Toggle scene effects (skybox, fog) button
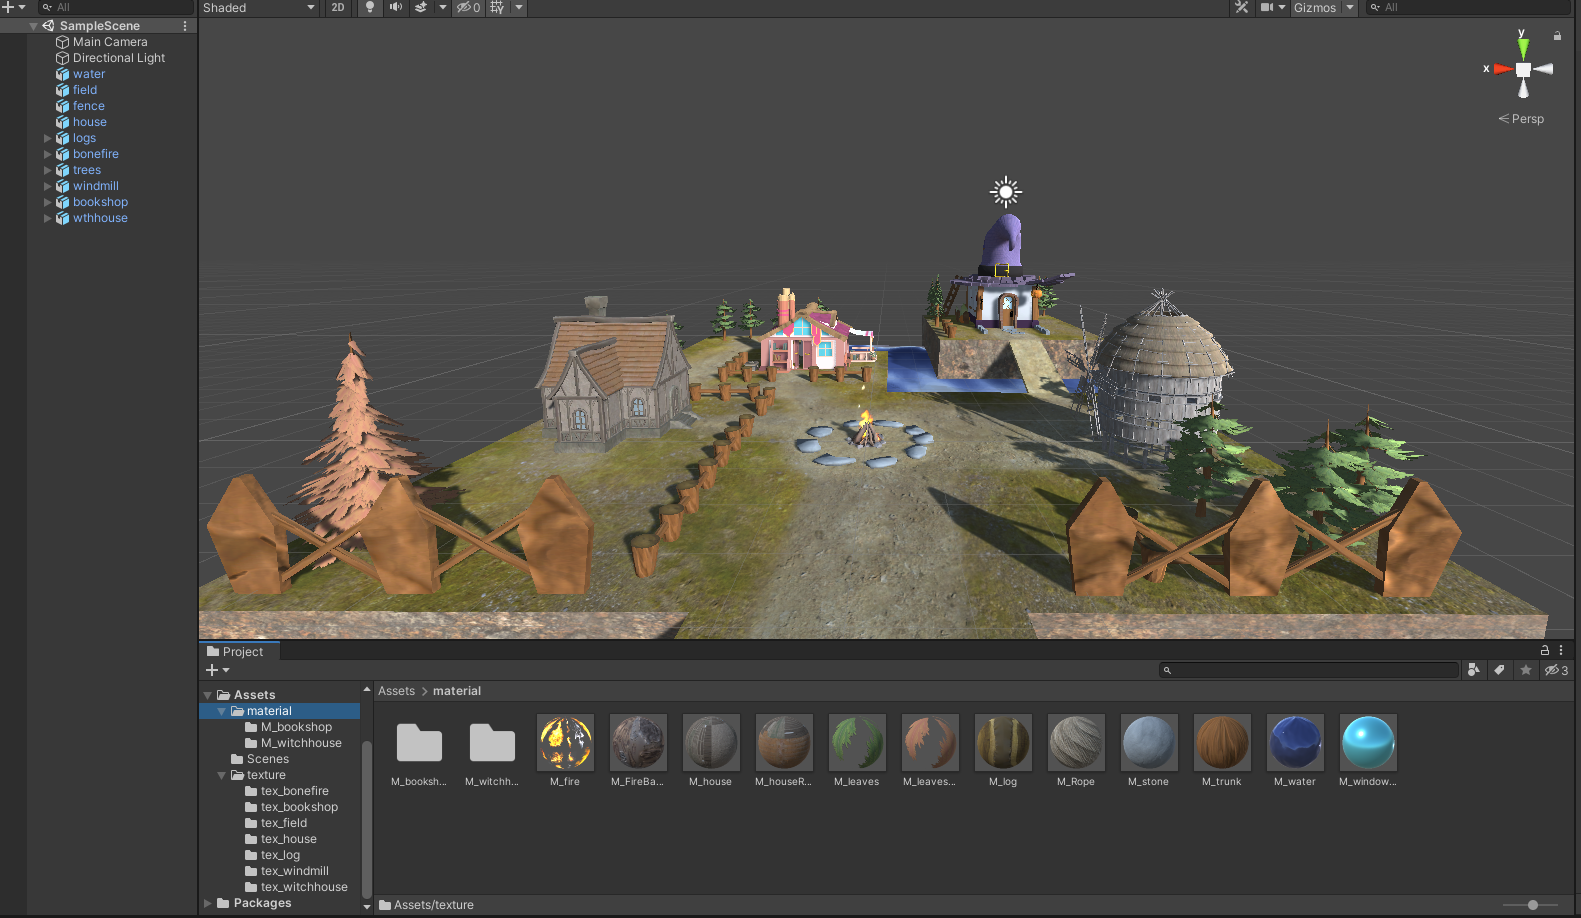Viewport: 1581px width, 918px height. [x=421, y=8]
